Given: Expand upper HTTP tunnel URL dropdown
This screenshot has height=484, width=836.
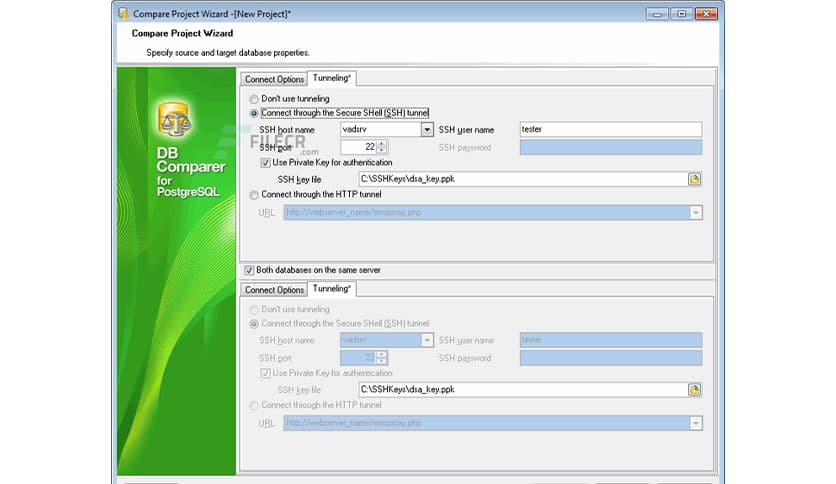Looking at the screenshot, I should [x=695, y=213].
